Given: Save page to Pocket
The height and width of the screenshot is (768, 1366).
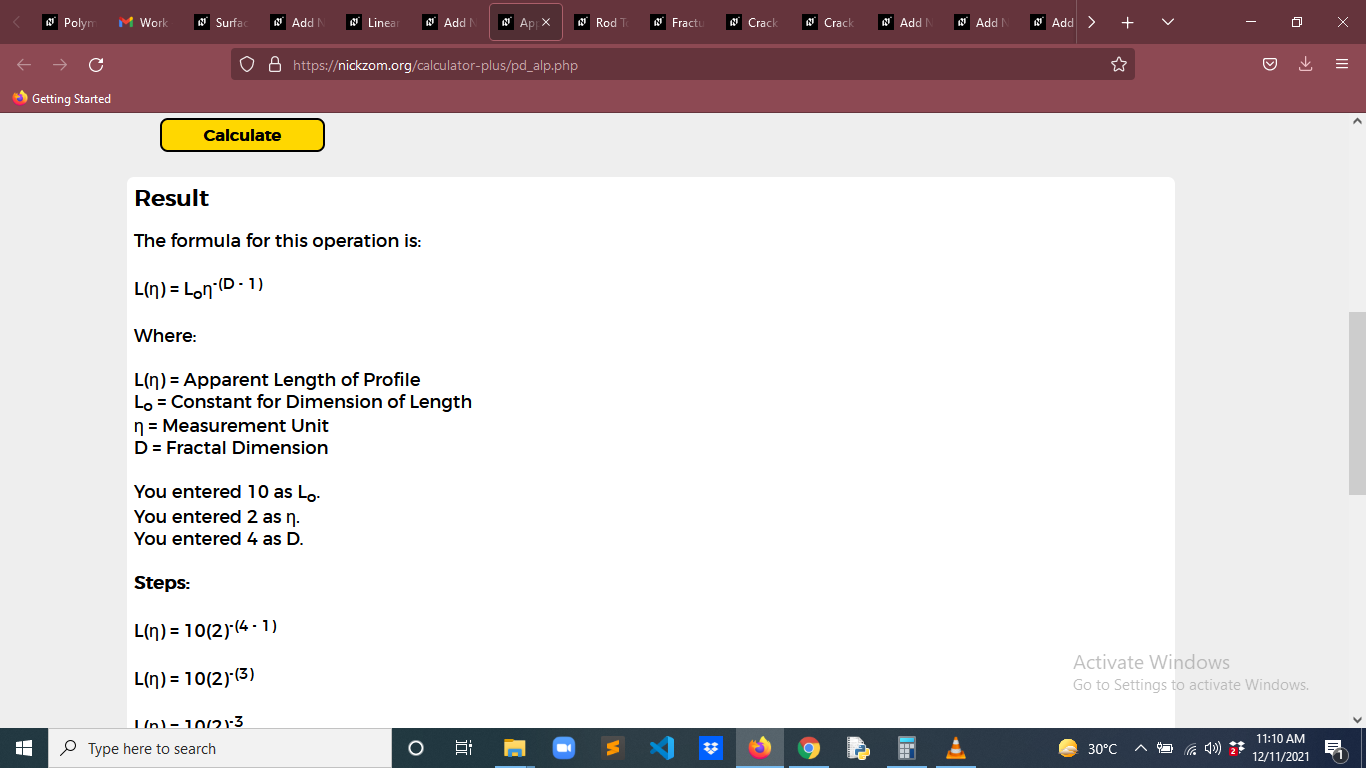Looking at the screenshot, I should [1270, 65].
